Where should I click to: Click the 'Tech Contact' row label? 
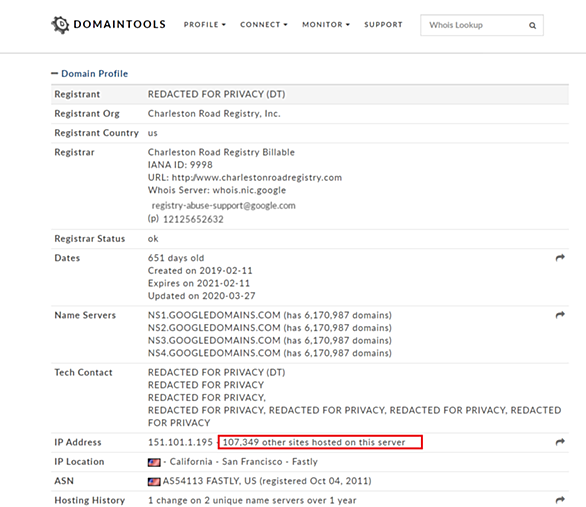(83, 372)
